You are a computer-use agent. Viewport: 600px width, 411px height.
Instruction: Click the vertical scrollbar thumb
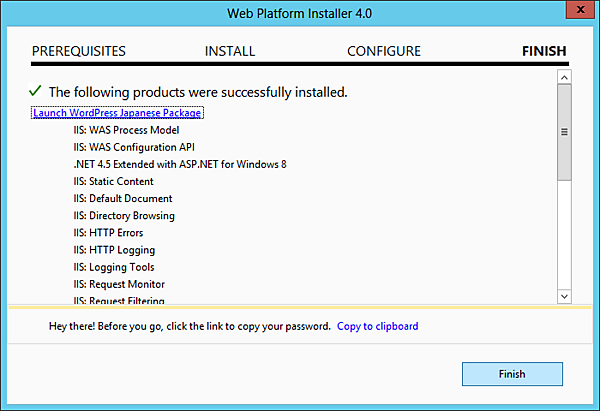point(564,132)
